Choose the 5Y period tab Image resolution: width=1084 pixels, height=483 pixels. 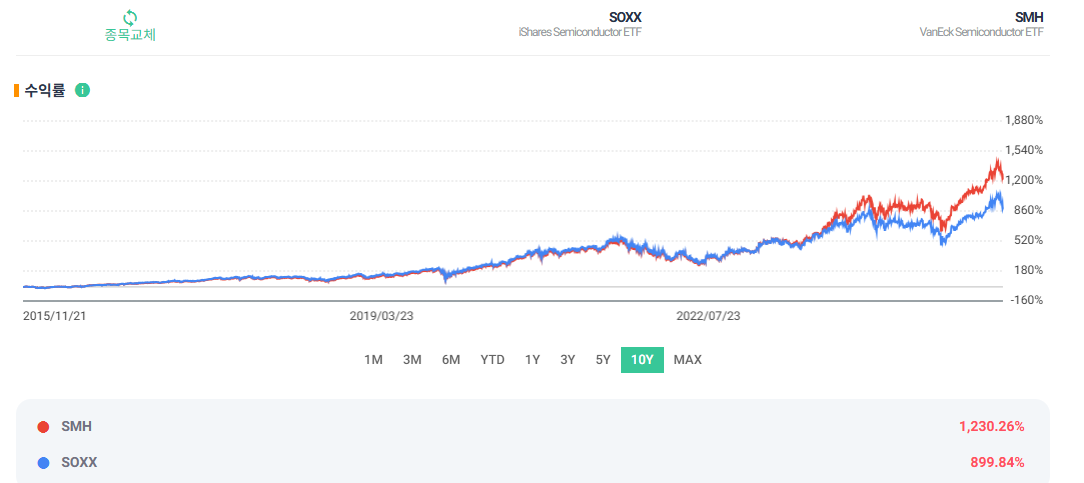point(603,359)
